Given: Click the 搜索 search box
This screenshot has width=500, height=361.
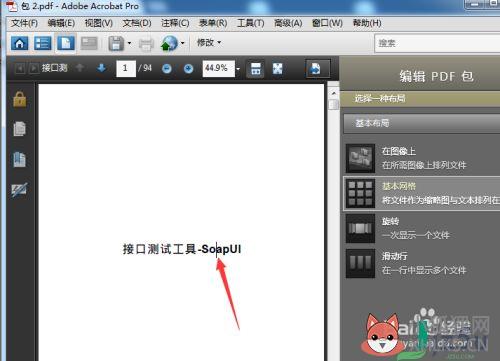Looking at the screenshot, I should 437,43.
